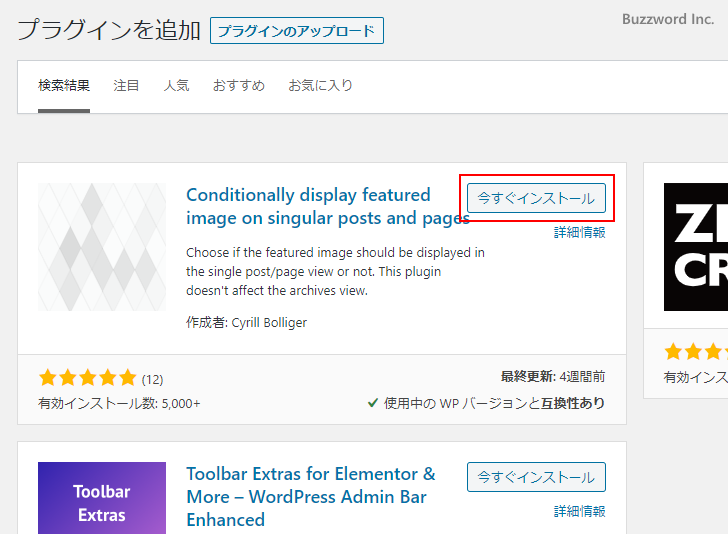This screenshot has height=534, width=728.
Task: Click the star rating on right plugin card
Action: [696, 352]
